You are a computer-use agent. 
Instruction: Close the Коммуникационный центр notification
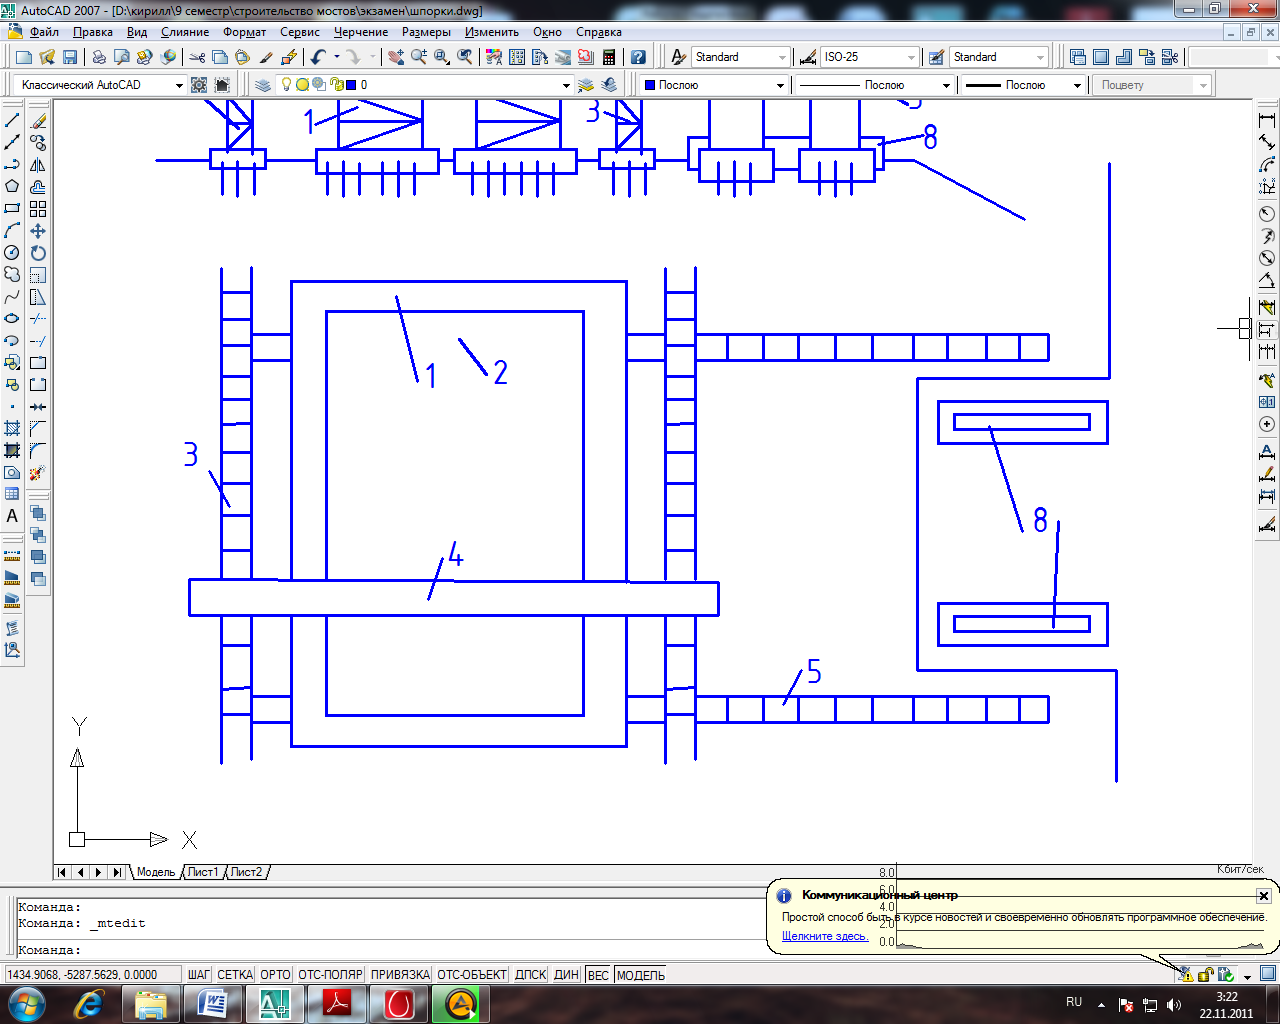1263,896
